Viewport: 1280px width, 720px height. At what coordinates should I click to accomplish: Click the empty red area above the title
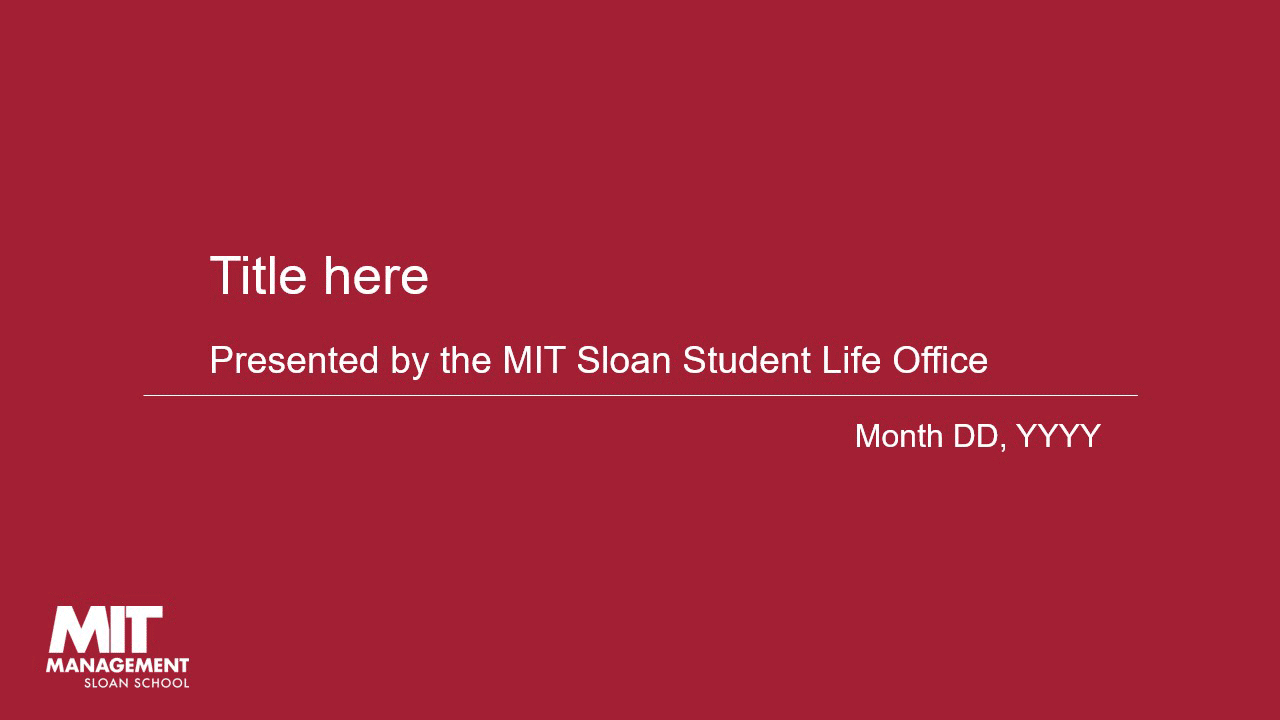point(640,120)
